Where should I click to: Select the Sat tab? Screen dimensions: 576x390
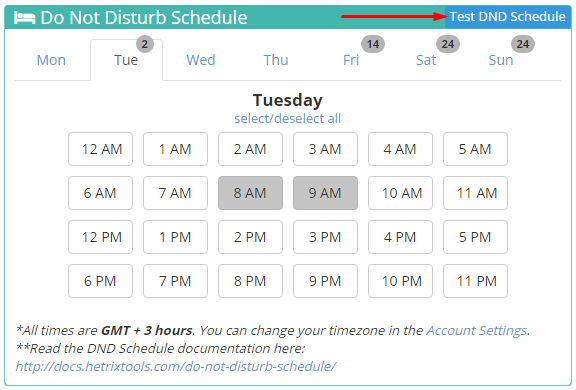426,60
